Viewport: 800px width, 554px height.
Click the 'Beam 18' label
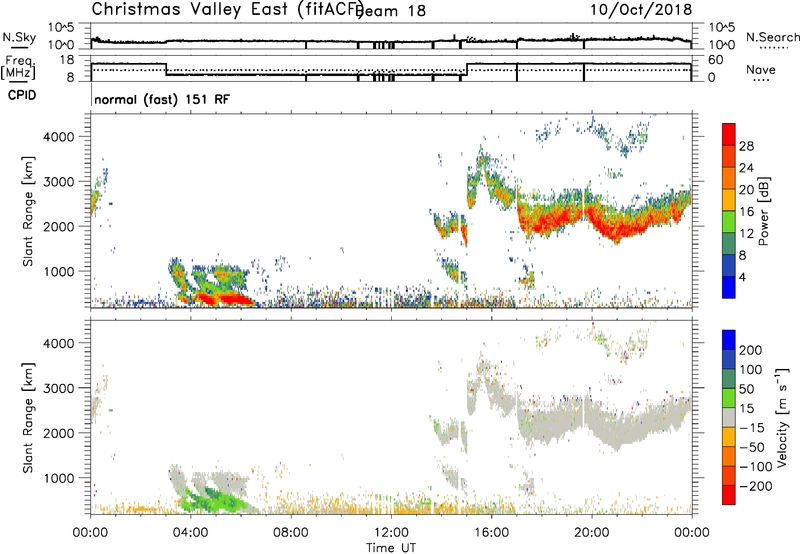(x=391, y=11)
